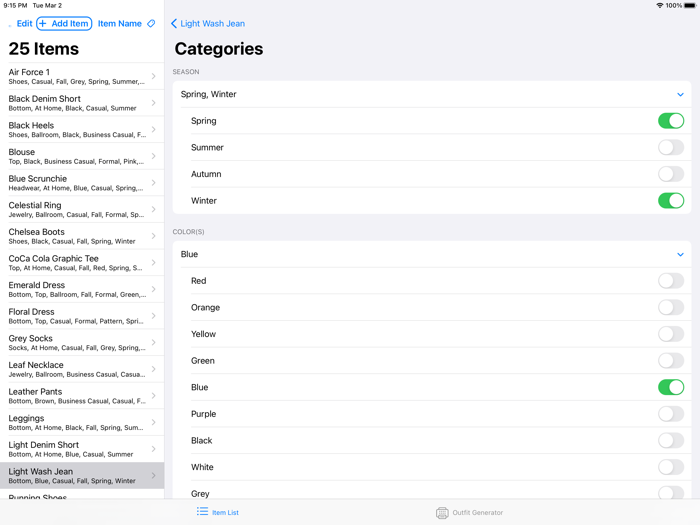Tap the Spring, Winter summary row
Screen dimensions: 700x525
(x=432, y=94)
